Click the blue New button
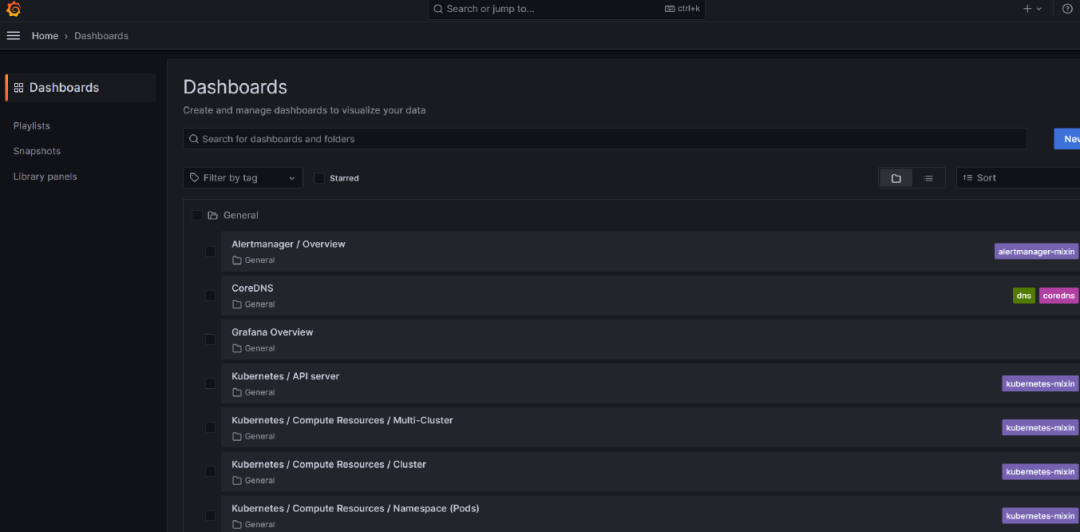 [1067, 139]
